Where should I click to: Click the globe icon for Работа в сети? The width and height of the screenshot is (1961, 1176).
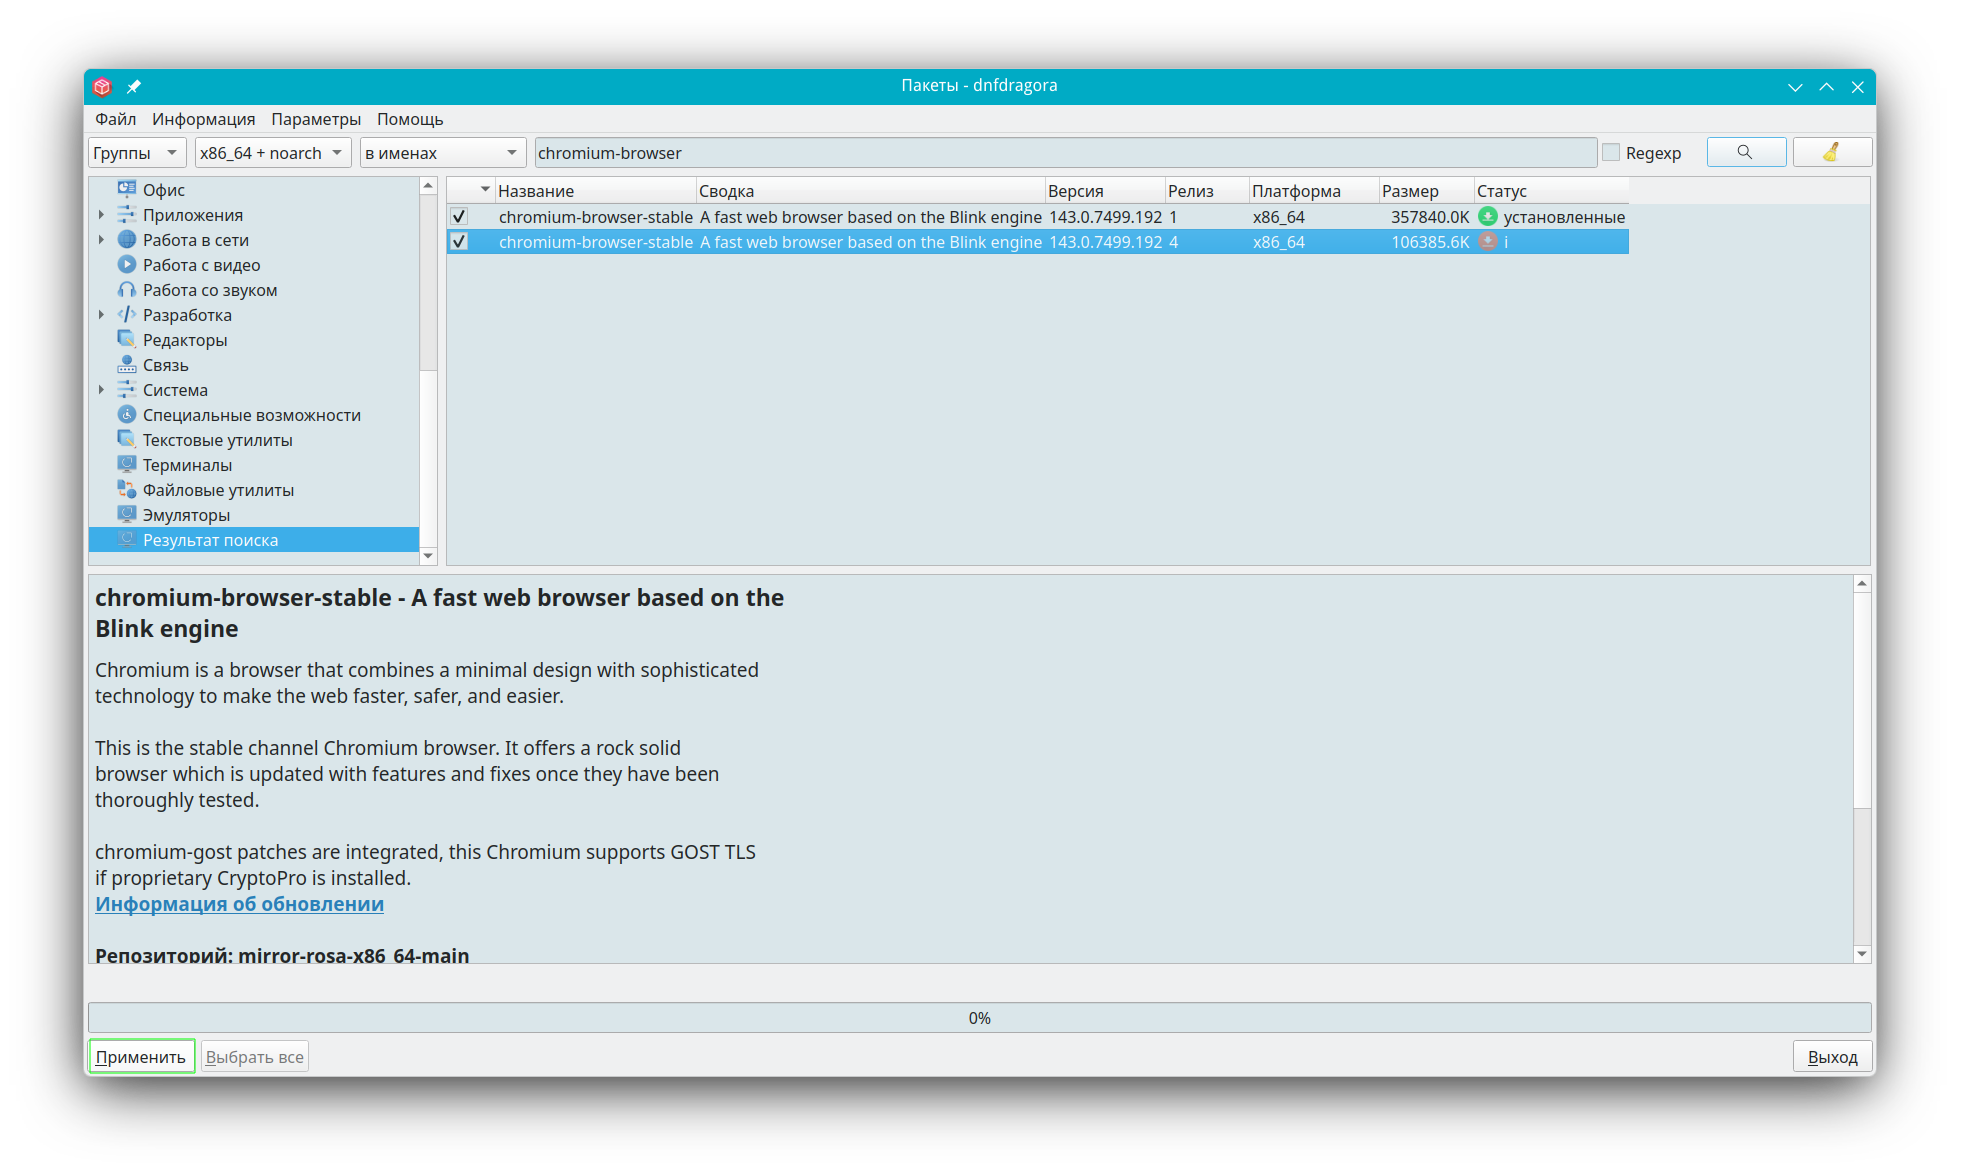[x=127, y=240]
